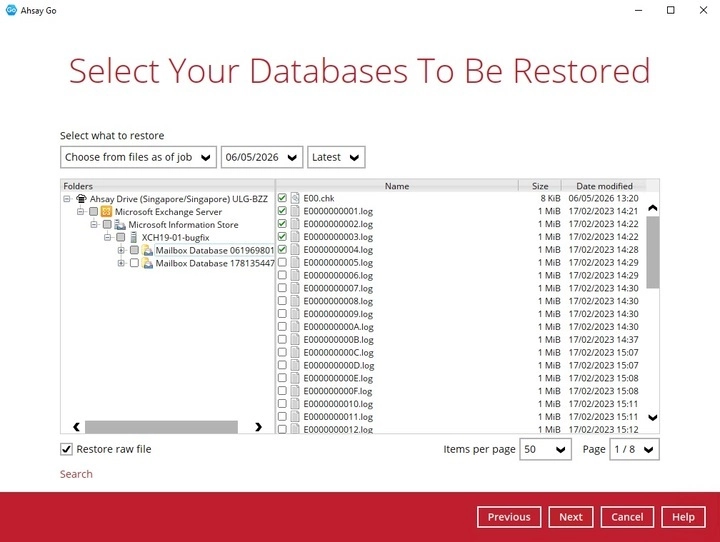Sort by Date modified column header
The height and width of the screenshot is (542, 720).
point(604,186)
